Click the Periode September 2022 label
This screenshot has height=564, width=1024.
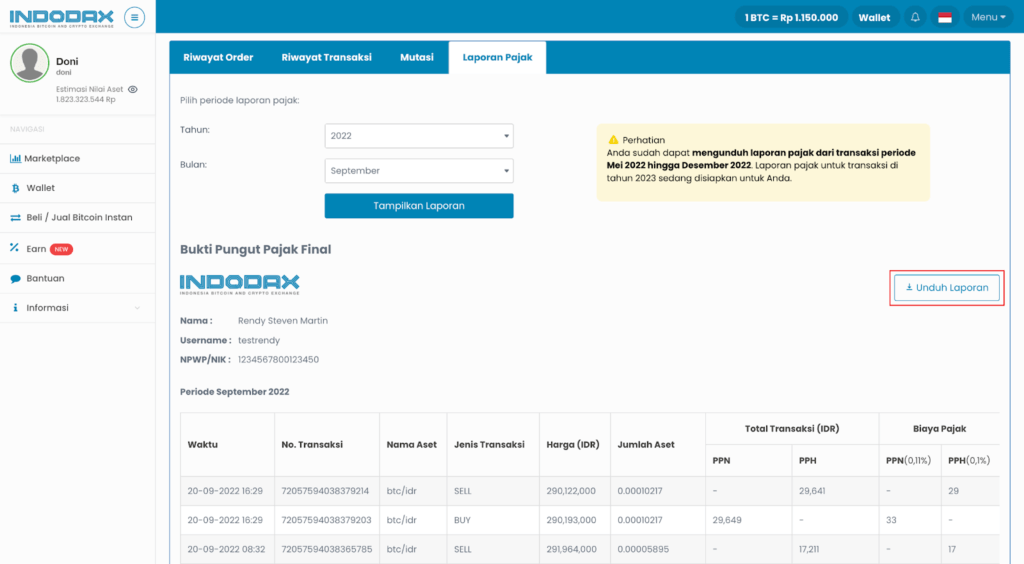click(234, 392)
